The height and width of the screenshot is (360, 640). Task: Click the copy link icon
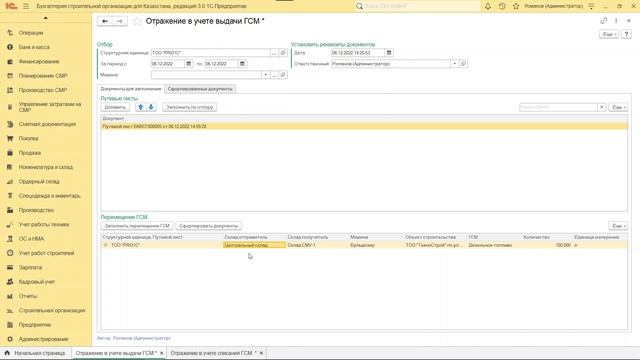pos(604,21)
